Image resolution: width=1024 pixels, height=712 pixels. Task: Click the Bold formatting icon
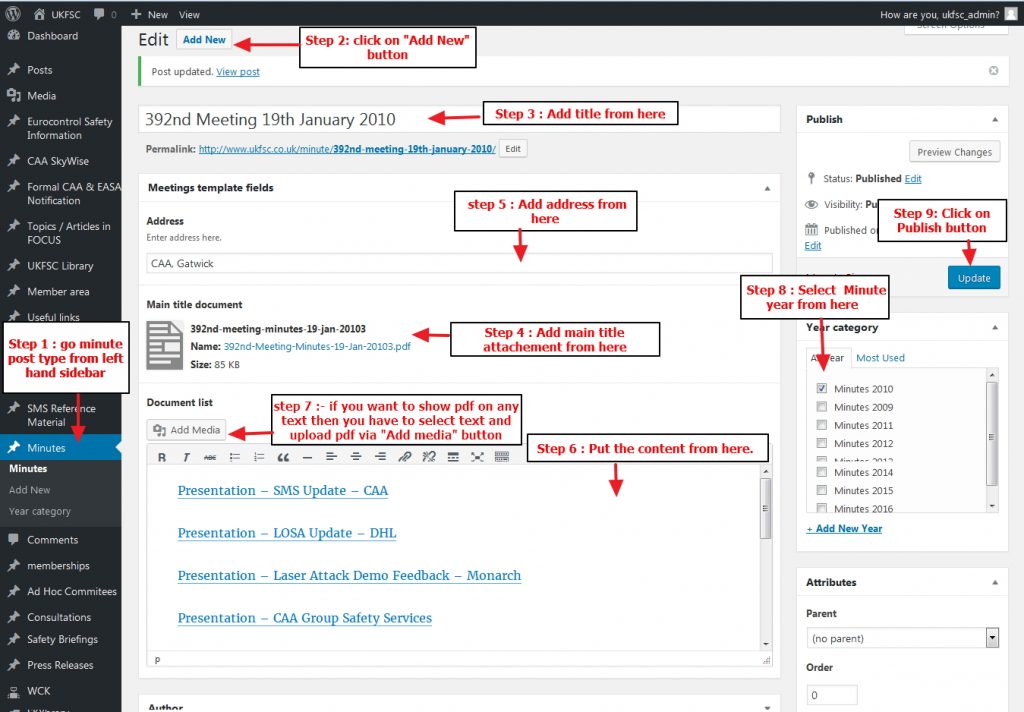162,457
